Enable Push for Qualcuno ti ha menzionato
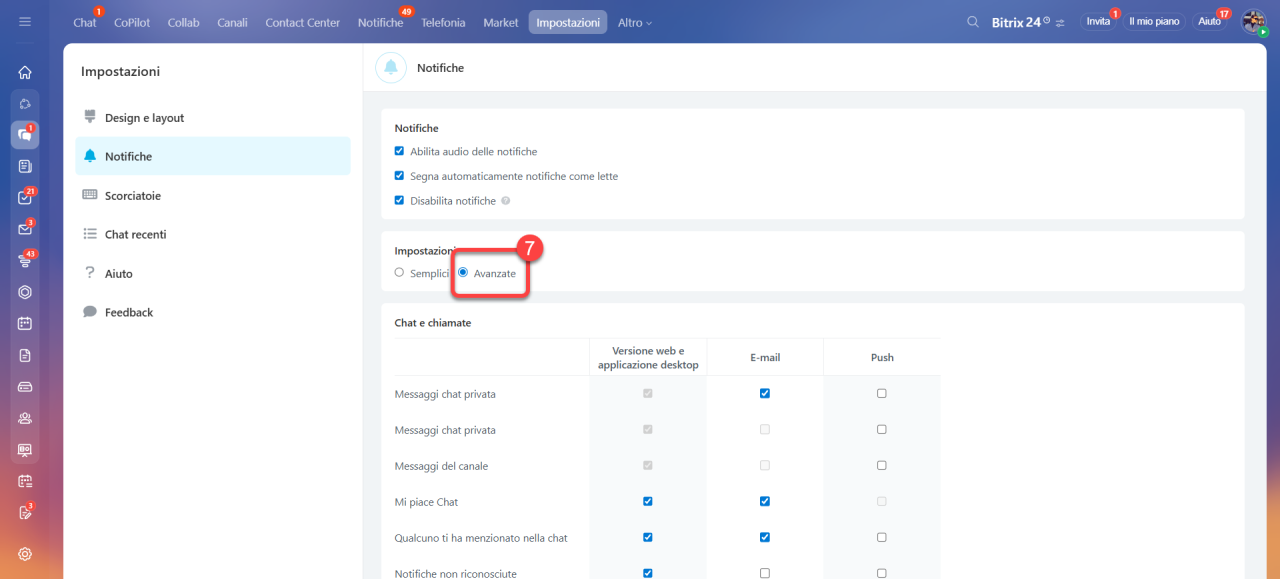 882,537
